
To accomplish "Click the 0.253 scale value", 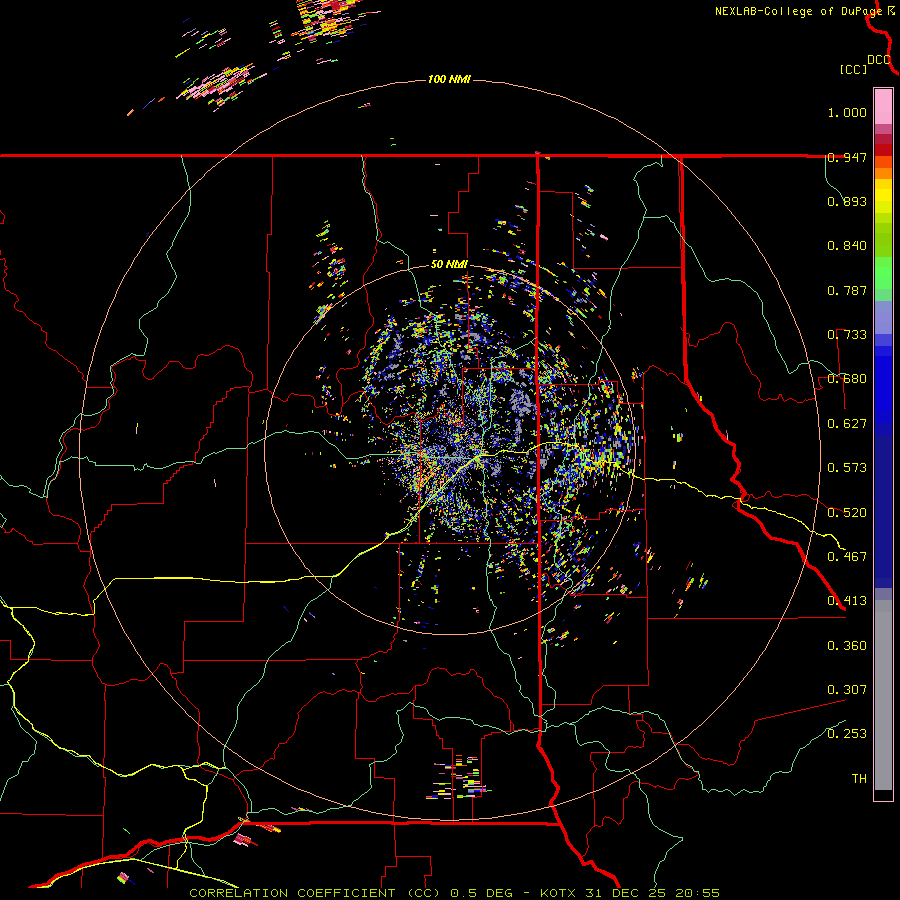I will click(x=847, y=734).
